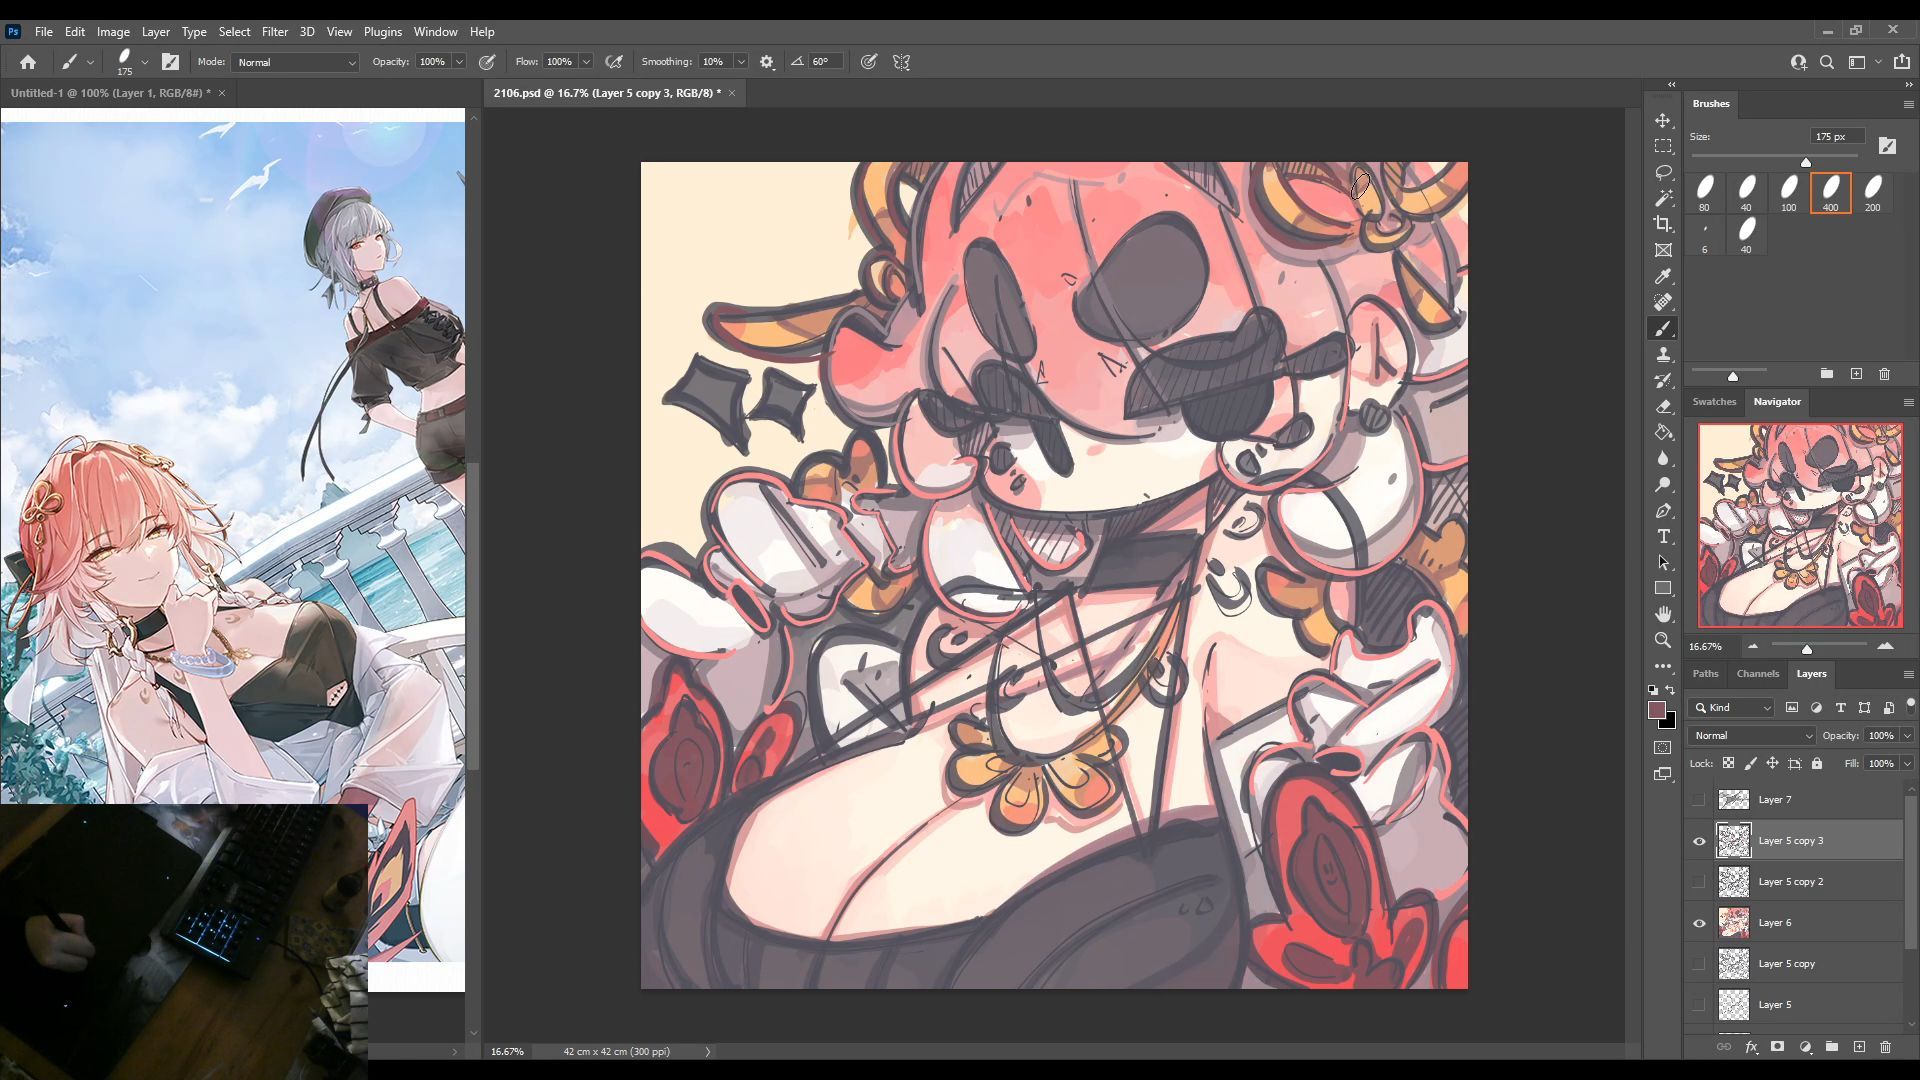
Task: Select the History Brush tool
Action: (1663, 380)
